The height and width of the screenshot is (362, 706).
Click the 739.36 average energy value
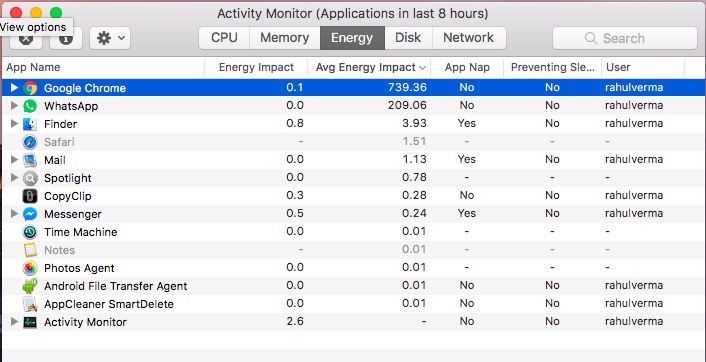(407, 87)
